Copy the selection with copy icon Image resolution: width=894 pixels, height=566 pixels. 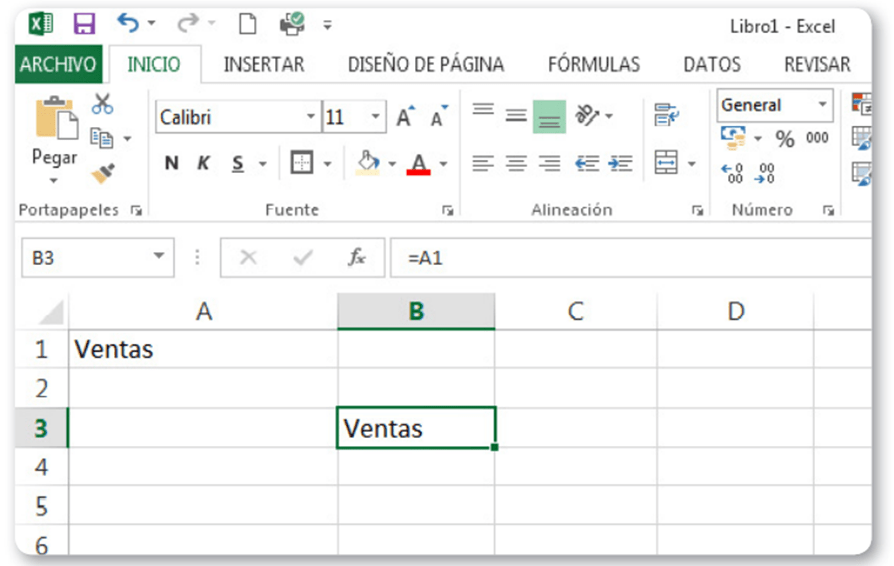coord(101,138)
